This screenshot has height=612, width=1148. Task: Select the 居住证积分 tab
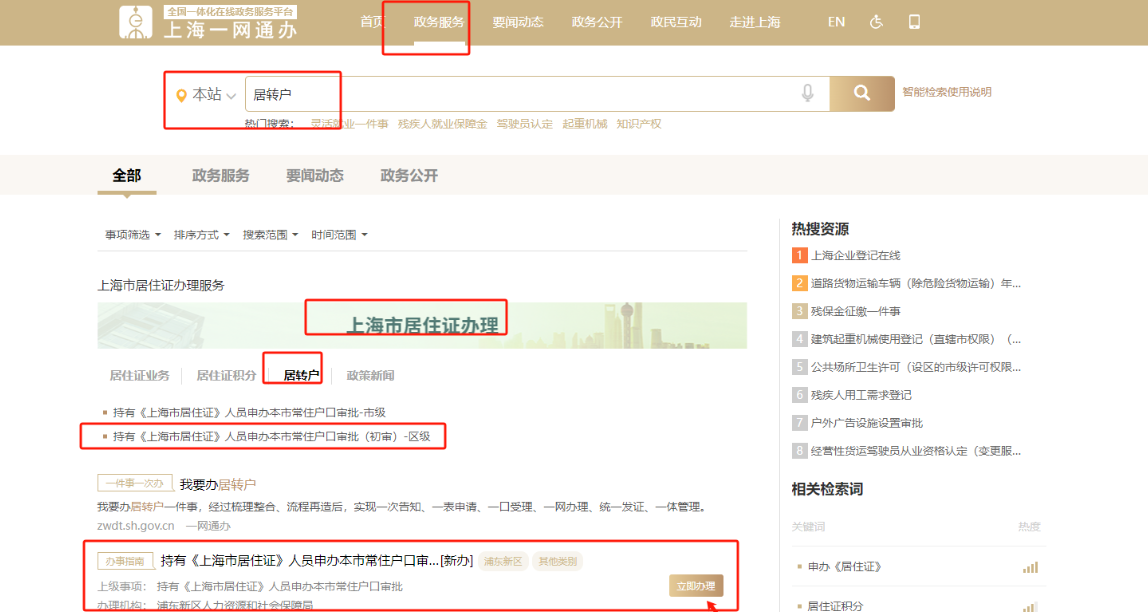226,376
